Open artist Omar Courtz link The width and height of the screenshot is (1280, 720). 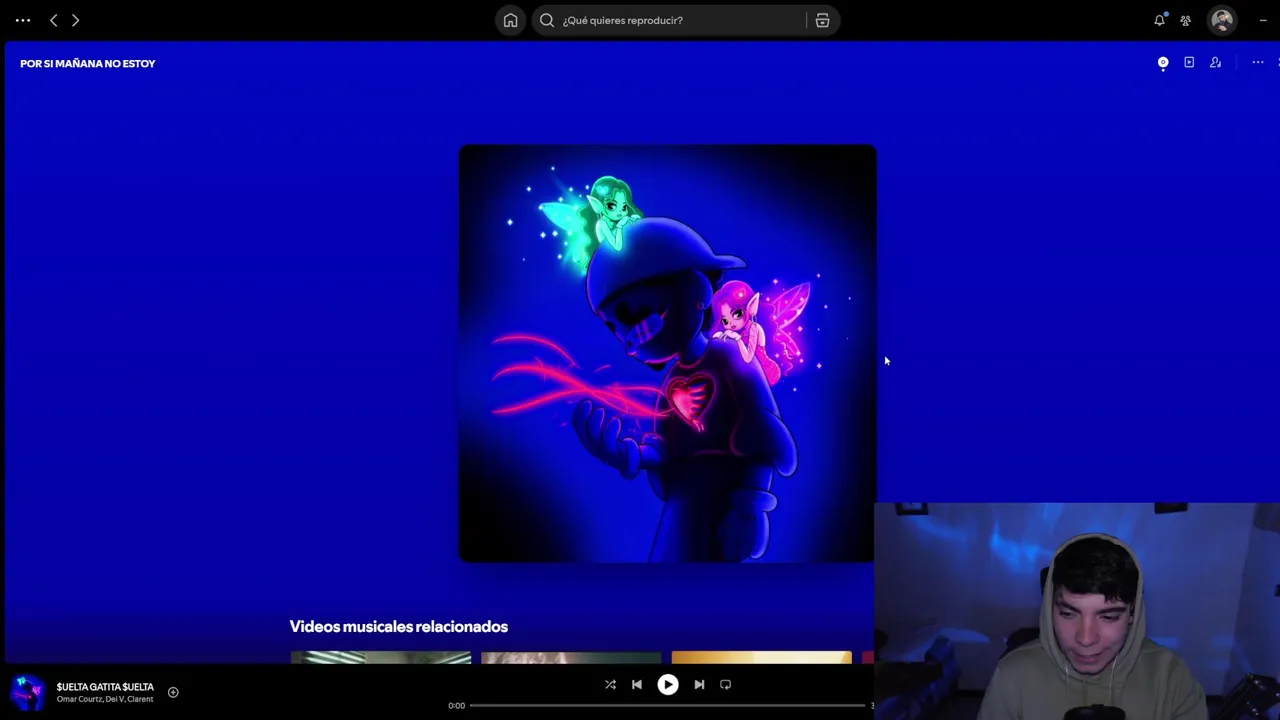pyautogui.click(x=78, y=699)
